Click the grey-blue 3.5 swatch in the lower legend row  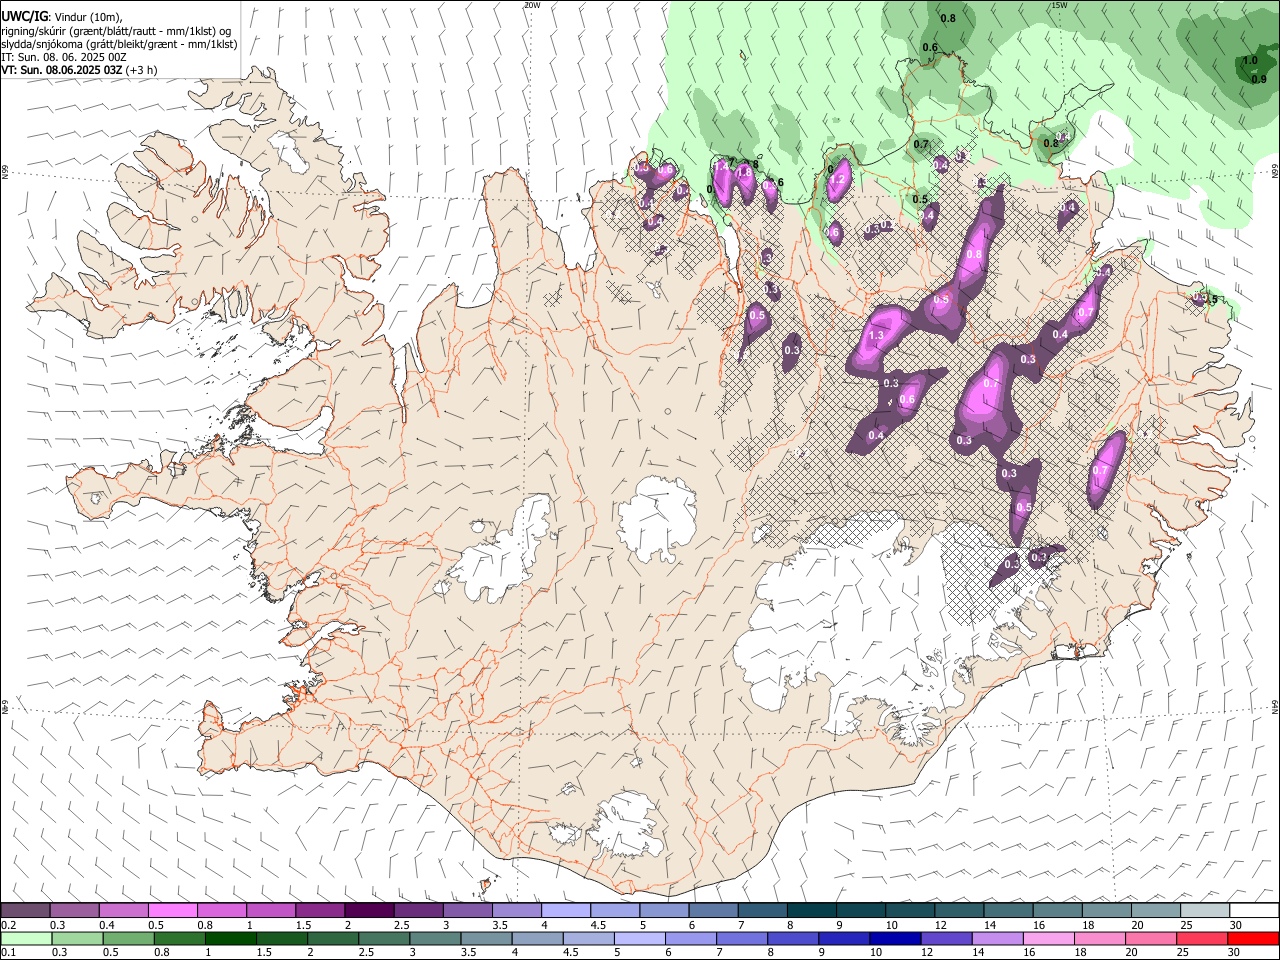486,938
